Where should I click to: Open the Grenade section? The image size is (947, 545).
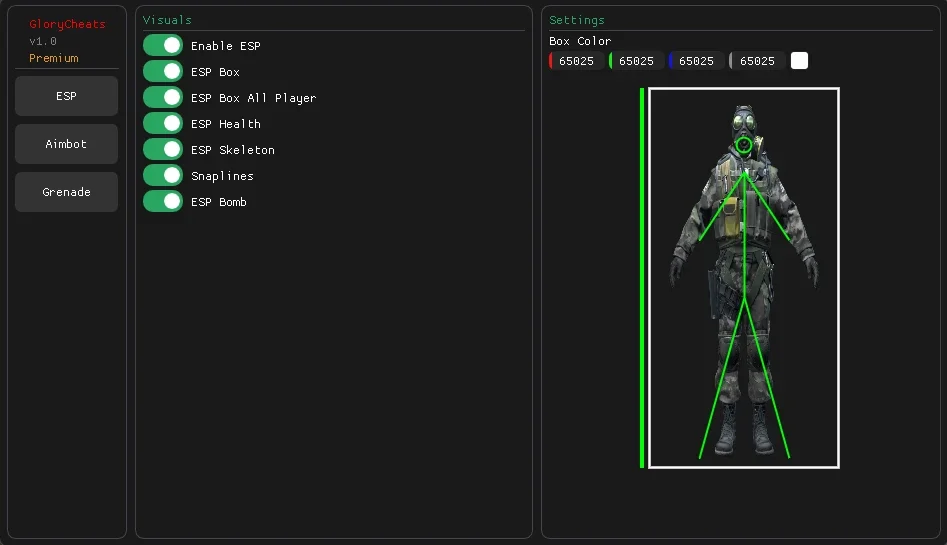pos(66,192)
